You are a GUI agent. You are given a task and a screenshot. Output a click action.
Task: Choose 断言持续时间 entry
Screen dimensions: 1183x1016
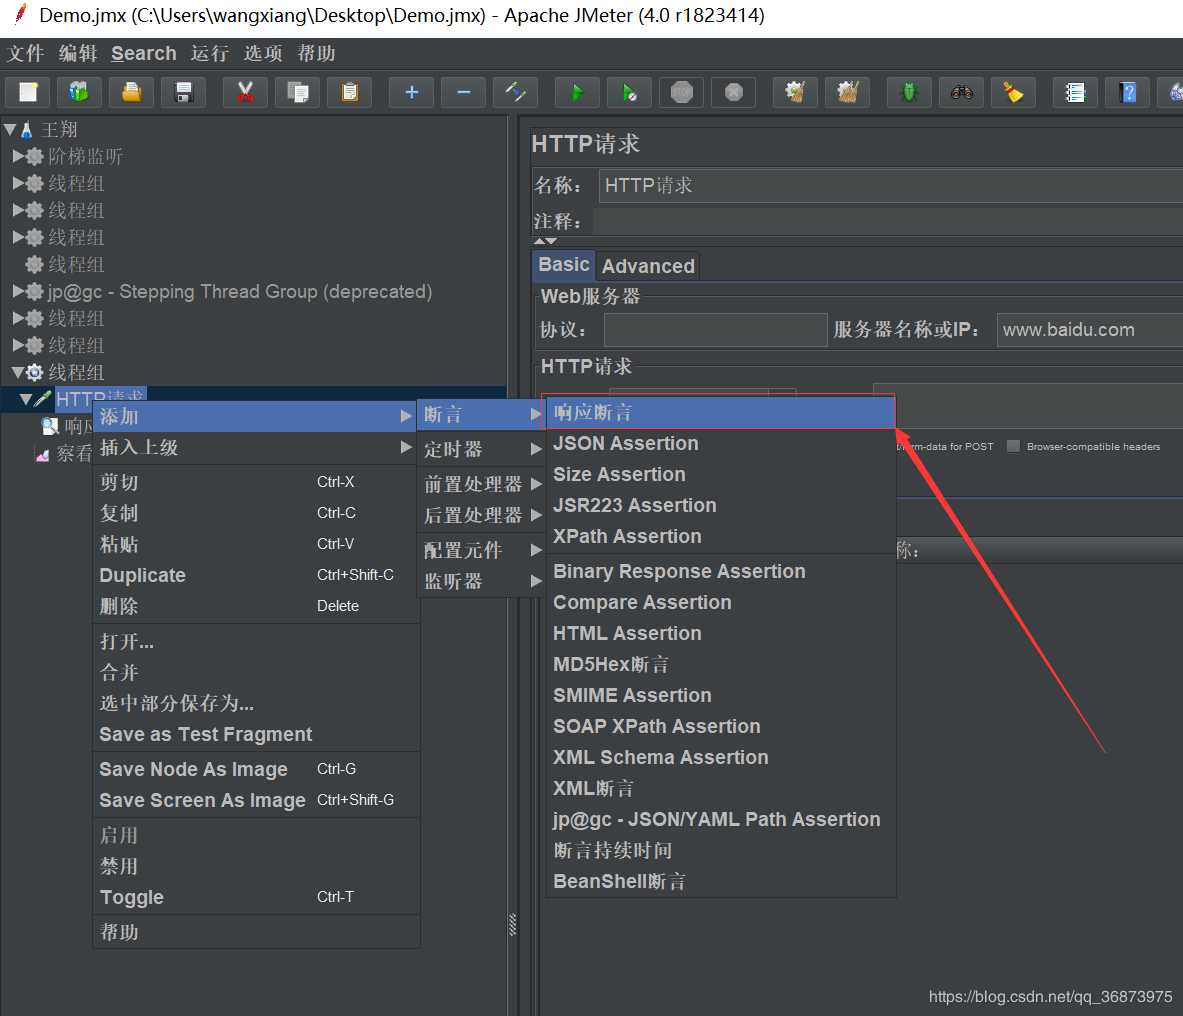[x=720, y=850]
